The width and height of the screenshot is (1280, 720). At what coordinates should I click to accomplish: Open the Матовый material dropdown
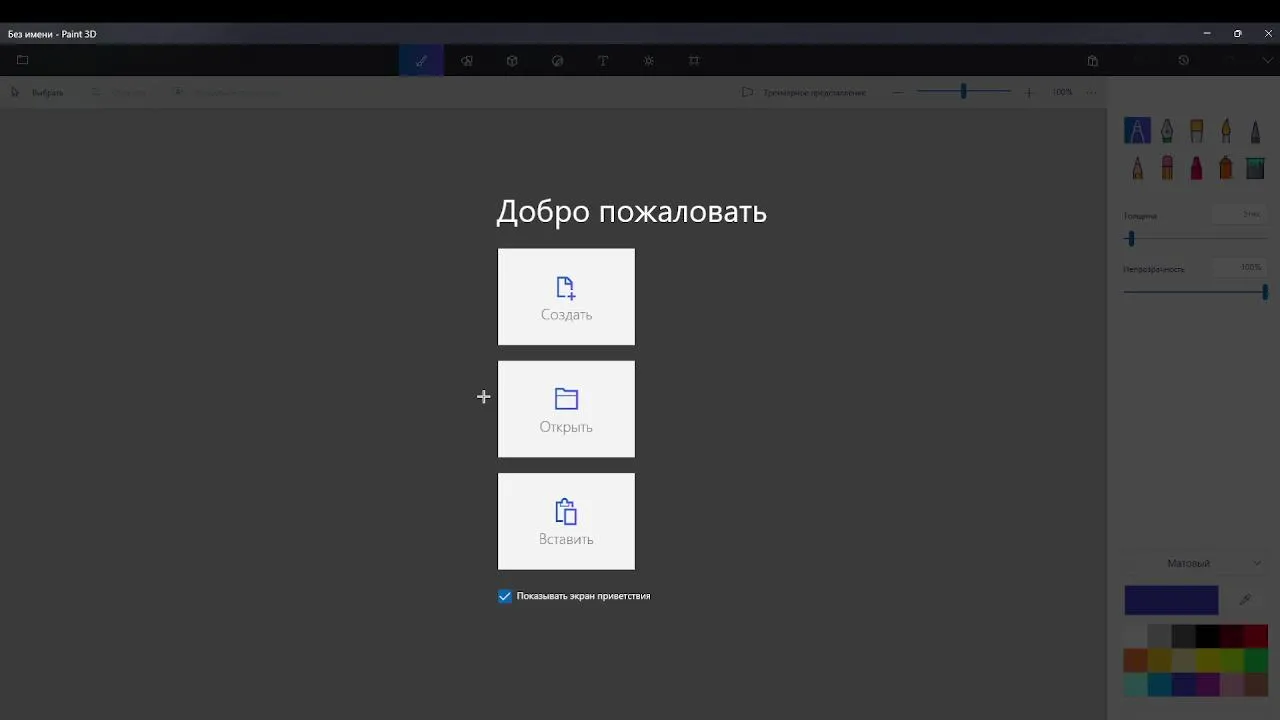pos(1196,563)
